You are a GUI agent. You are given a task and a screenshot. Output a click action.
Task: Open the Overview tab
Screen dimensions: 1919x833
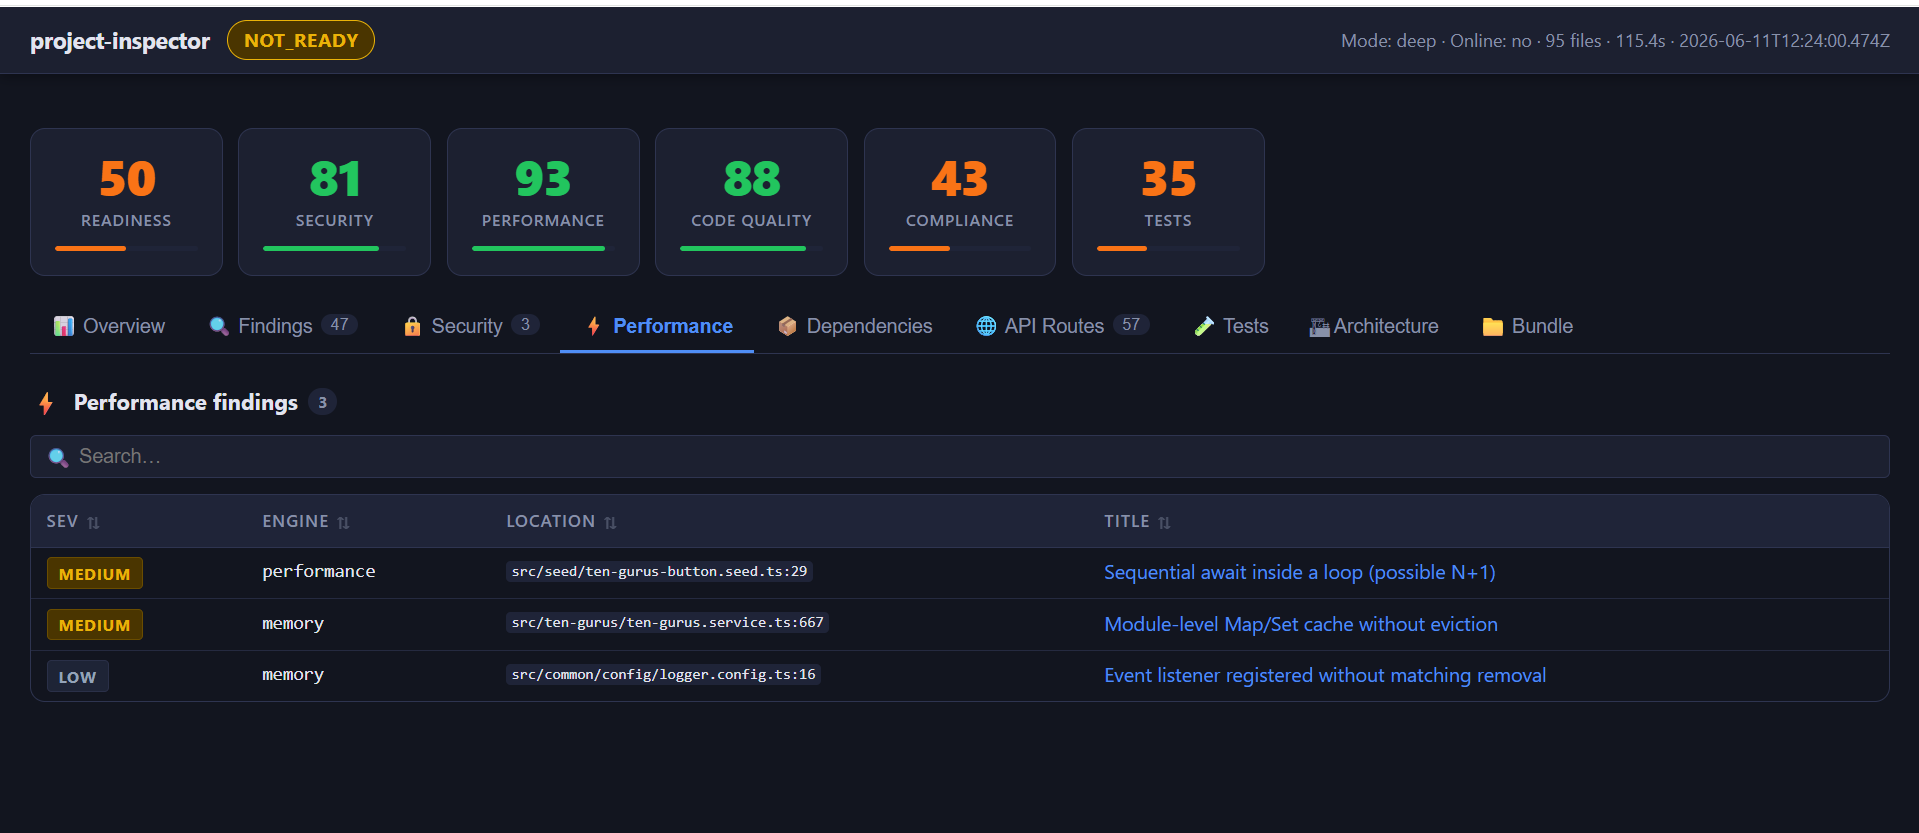[x=109, y=326]
